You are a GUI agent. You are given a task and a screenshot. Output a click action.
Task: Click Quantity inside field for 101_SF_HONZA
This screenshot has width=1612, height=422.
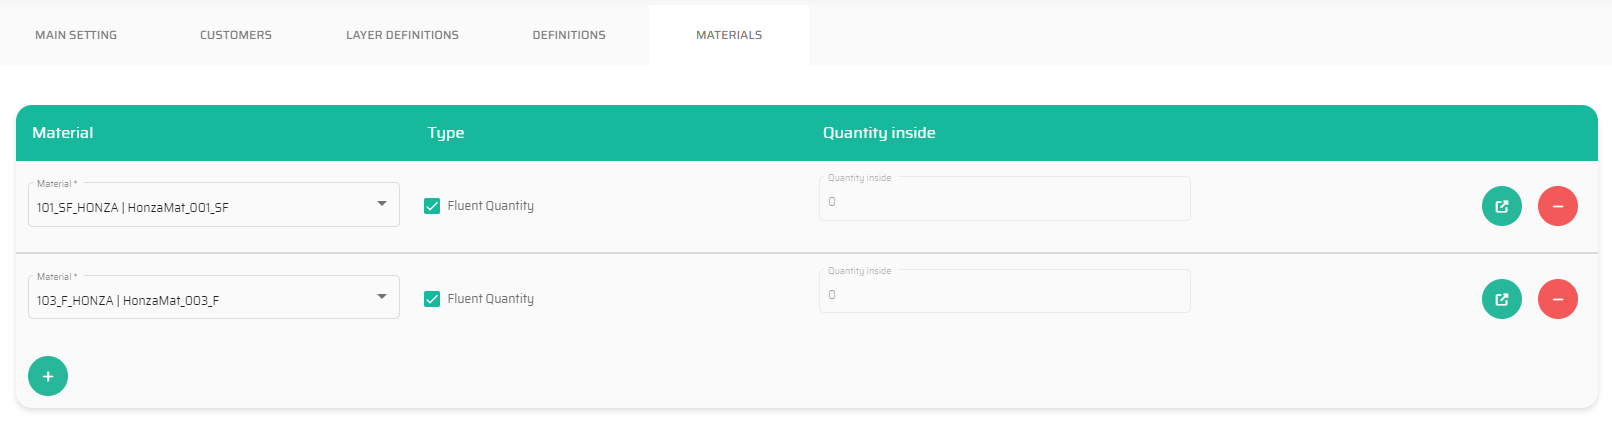tap(1004, 201)
